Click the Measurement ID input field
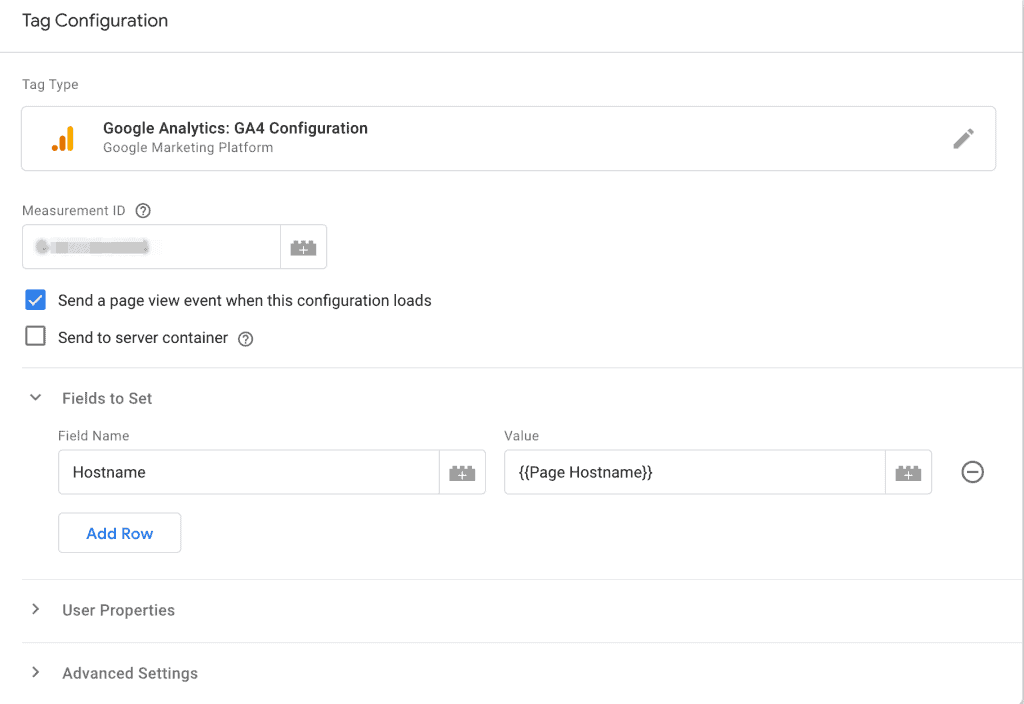The height and width of the screenshot is (704, 1024). (150, 247)
